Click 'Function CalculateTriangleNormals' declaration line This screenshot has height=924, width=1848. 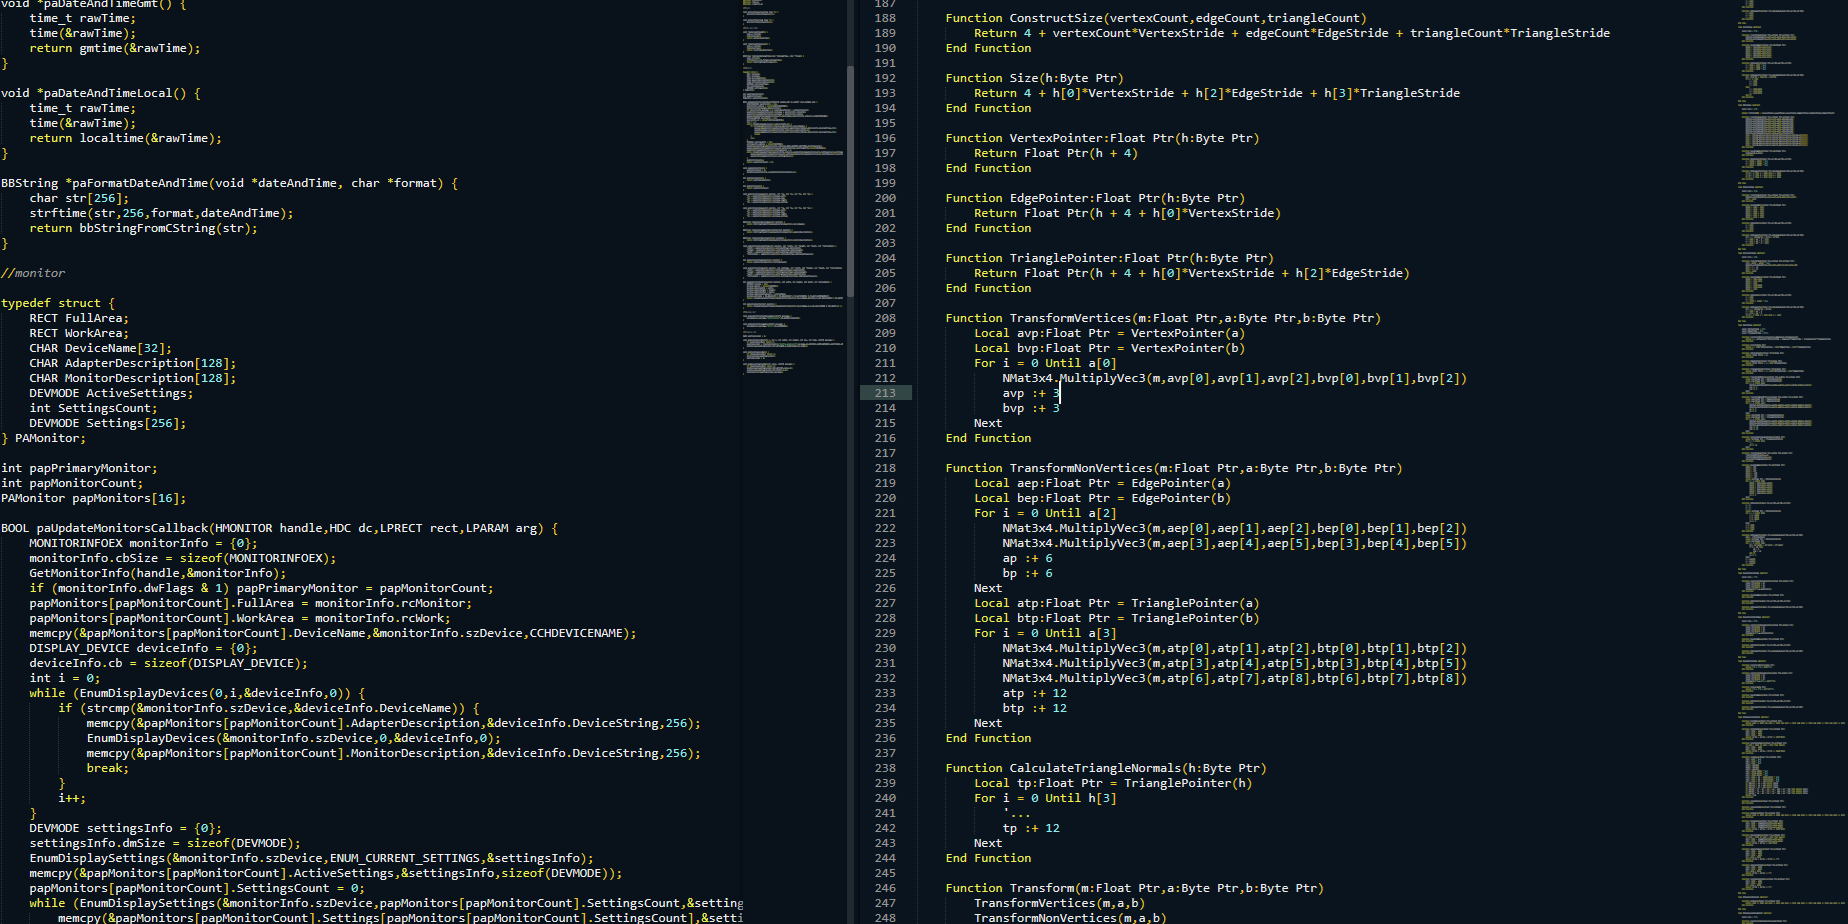[1106, 768]
